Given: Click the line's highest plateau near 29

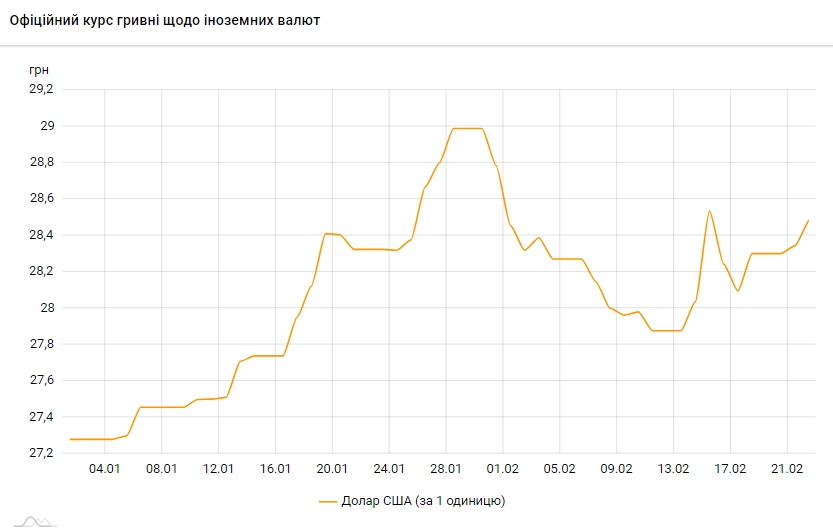Looking at the screenshot, I should coord(468,128).
